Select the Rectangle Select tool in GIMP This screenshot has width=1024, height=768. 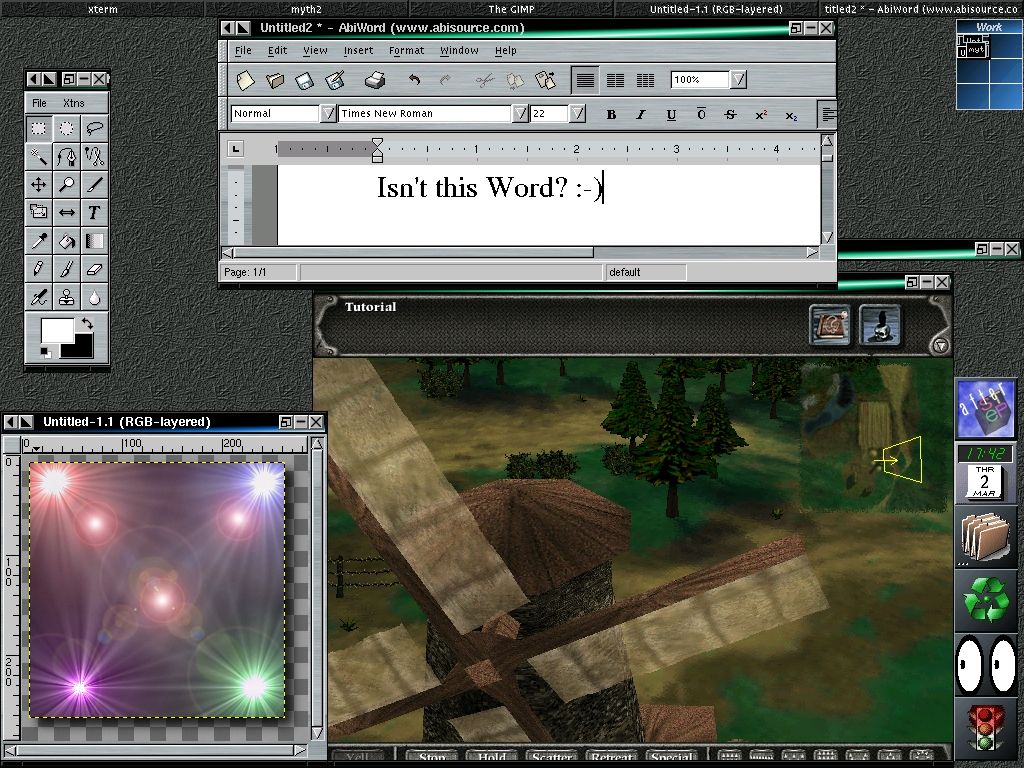pyautogui.click(x=38, y=128)
